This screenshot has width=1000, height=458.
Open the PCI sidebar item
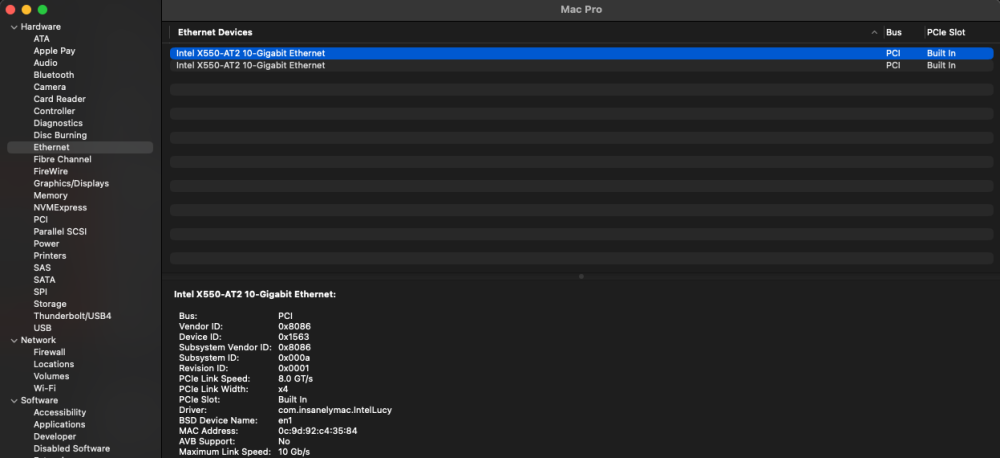[41, 219]
